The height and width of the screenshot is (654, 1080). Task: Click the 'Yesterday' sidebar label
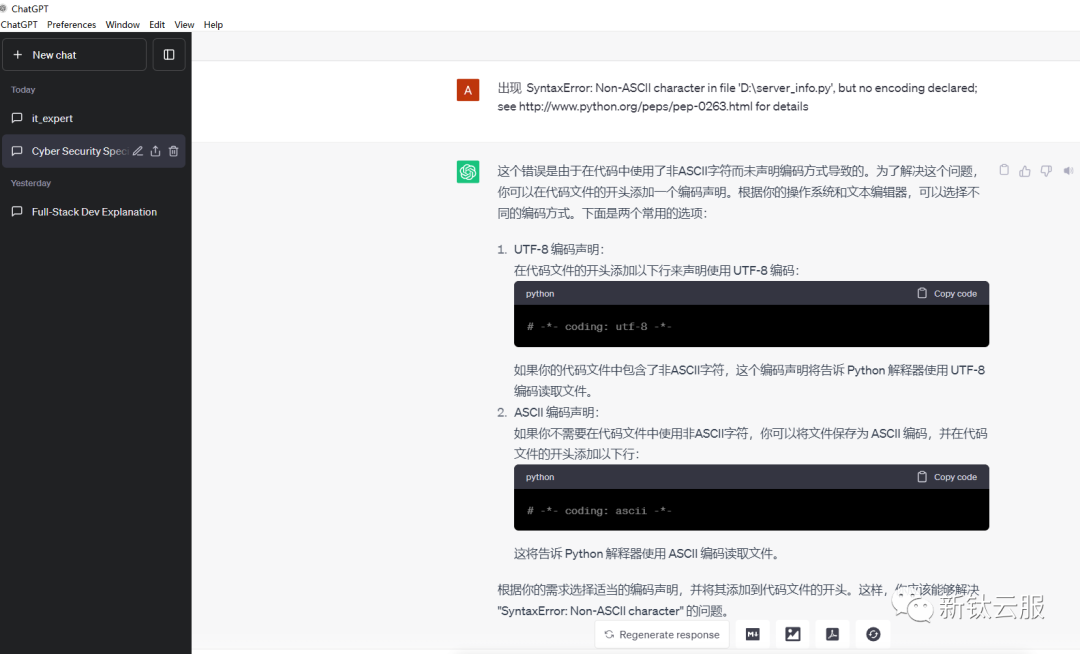[31, 183]
